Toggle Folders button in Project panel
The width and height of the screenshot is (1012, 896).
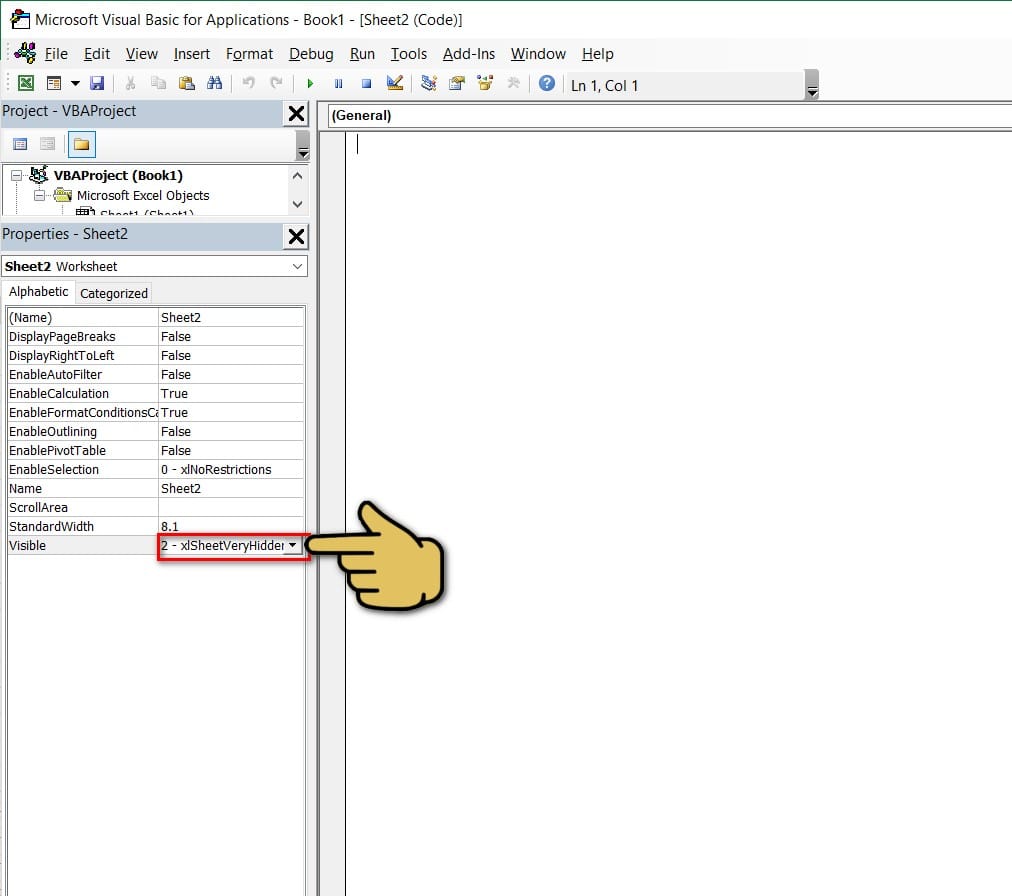pyautogui.click(x=81, y=145)
